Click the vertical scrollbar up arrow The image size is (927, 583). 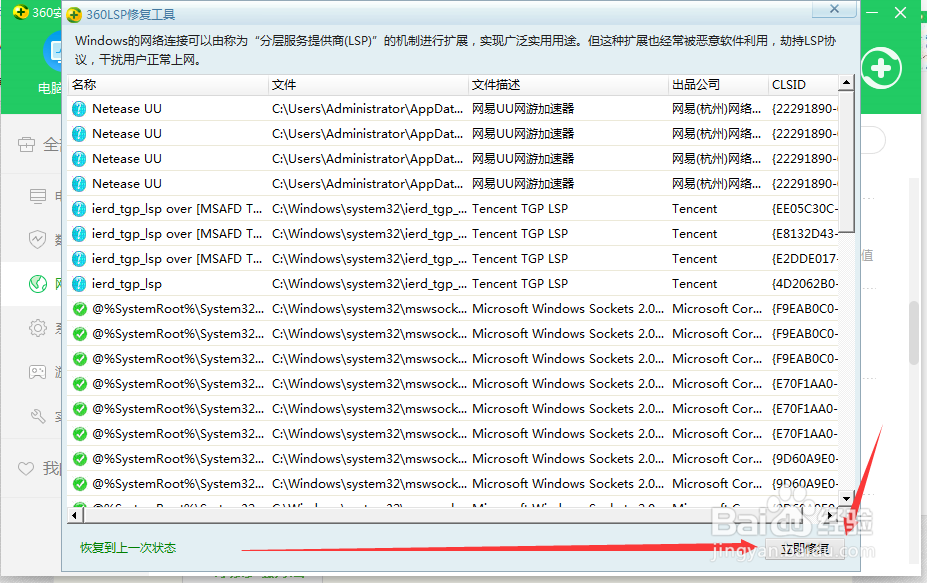click(x=846, y=82)
